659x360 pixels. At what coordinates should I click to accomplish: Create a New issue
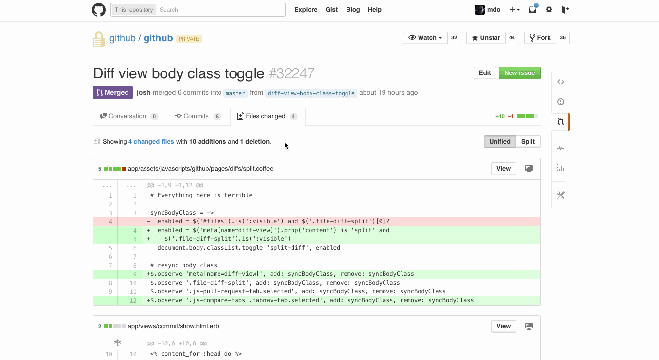pos(520,73)
